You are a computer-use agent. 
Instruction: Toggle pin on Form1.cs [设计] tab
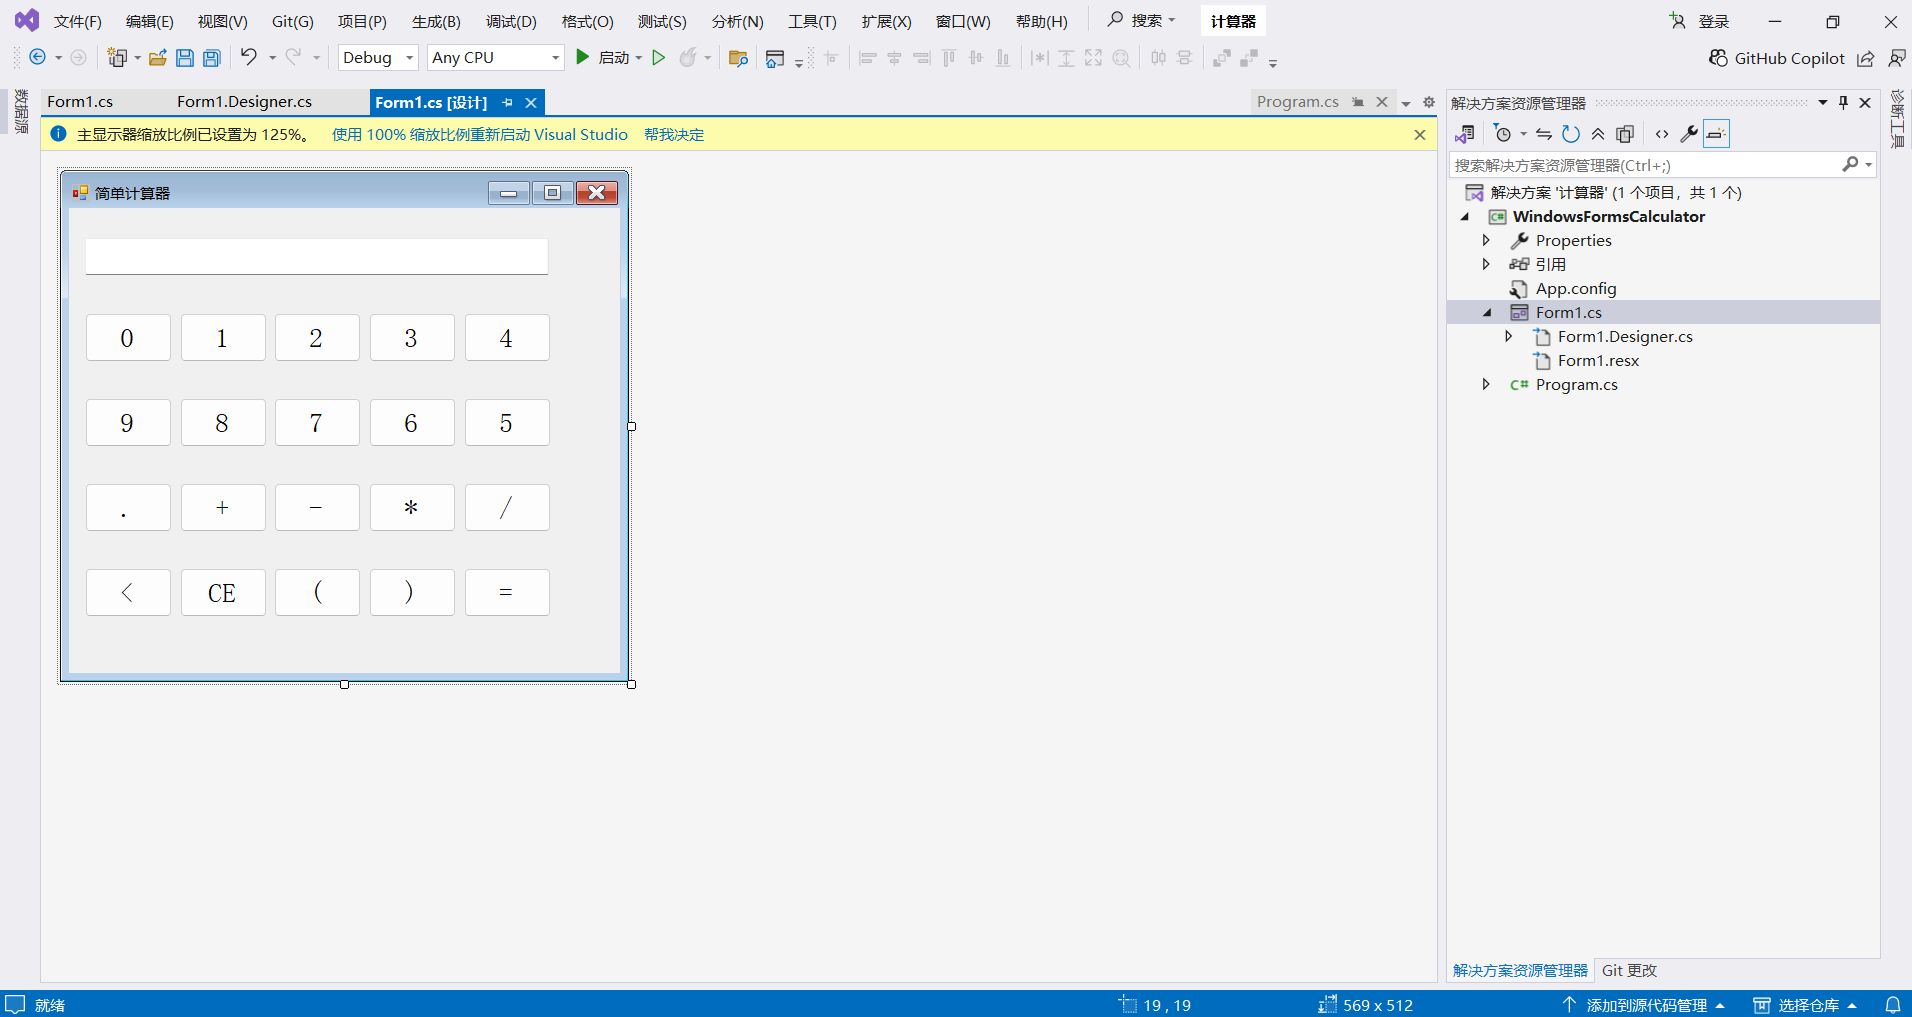(x=507, y=103)
